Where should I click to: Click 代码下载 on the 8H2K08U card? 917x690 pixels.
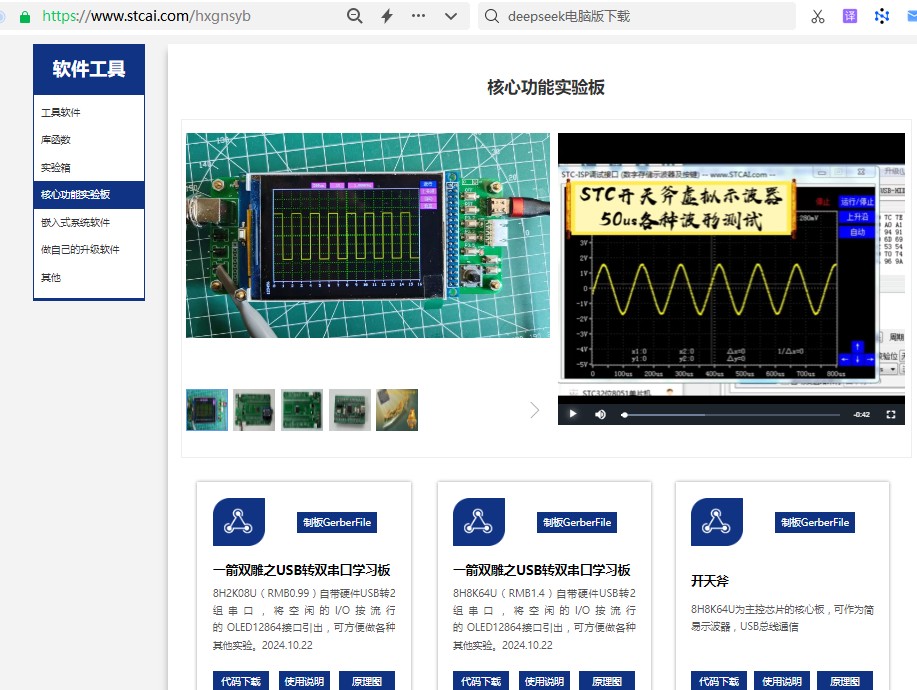click(x=240, y=681)
